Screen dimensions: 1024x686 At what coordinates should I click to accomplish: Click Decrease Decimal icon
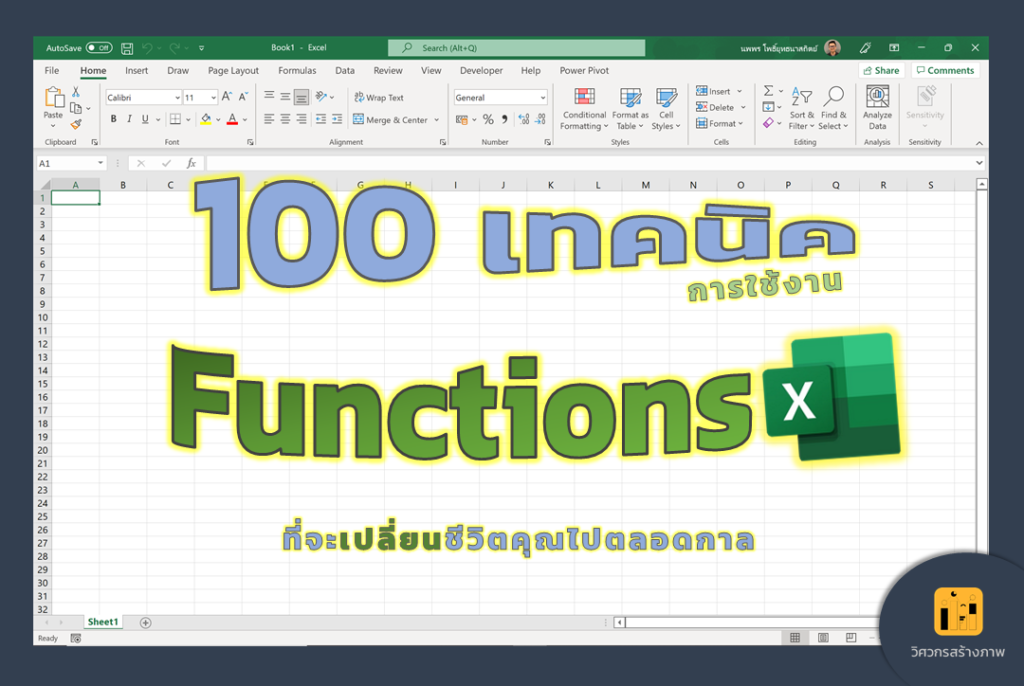(540, 119)
